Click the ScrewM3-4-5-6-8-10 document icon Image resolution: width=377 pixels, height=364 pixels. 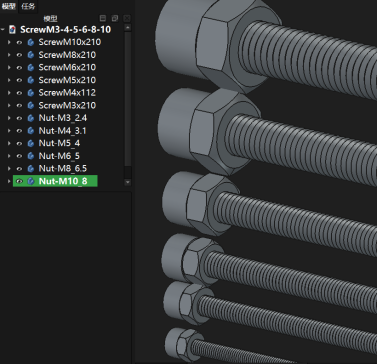tap(13, 30)
